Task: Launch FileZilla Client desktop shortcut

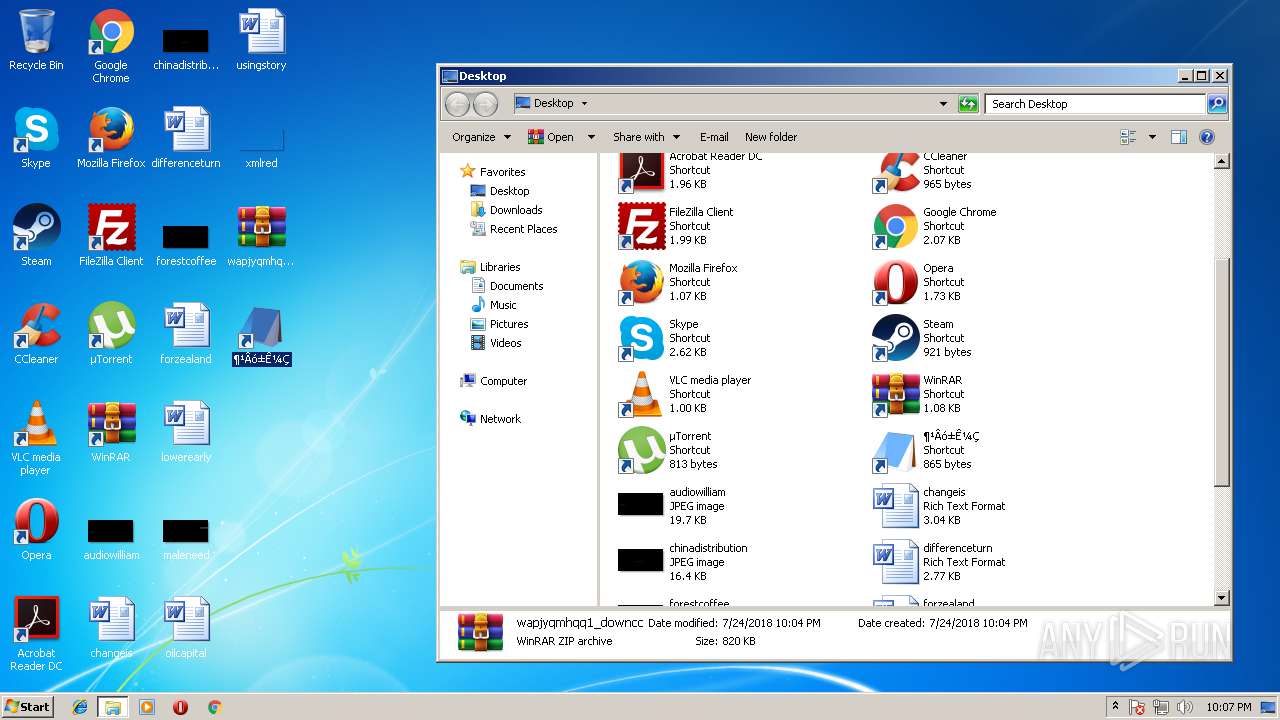Action: coord(111,236)
